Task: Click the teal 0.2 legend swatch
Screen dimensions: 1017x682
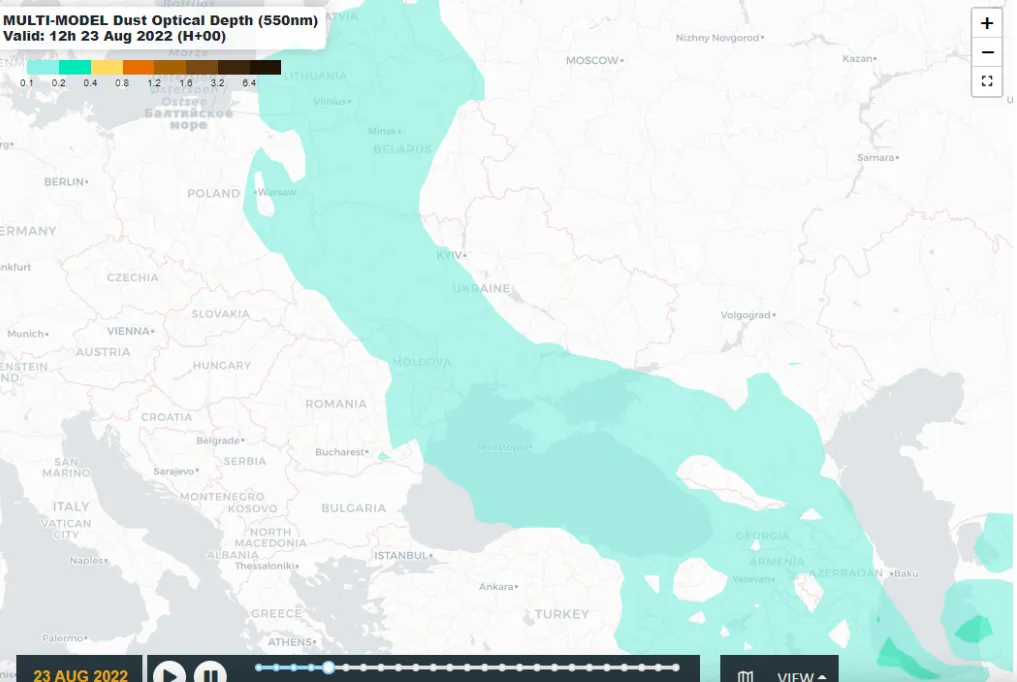Action: (75, 67)
